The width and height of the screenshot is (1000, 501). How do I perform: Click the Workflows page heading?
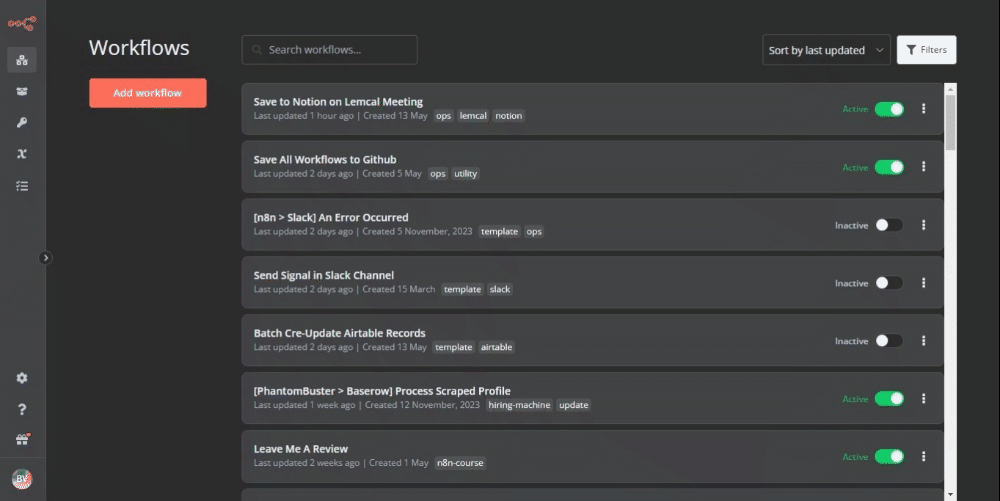coord(139,48)
